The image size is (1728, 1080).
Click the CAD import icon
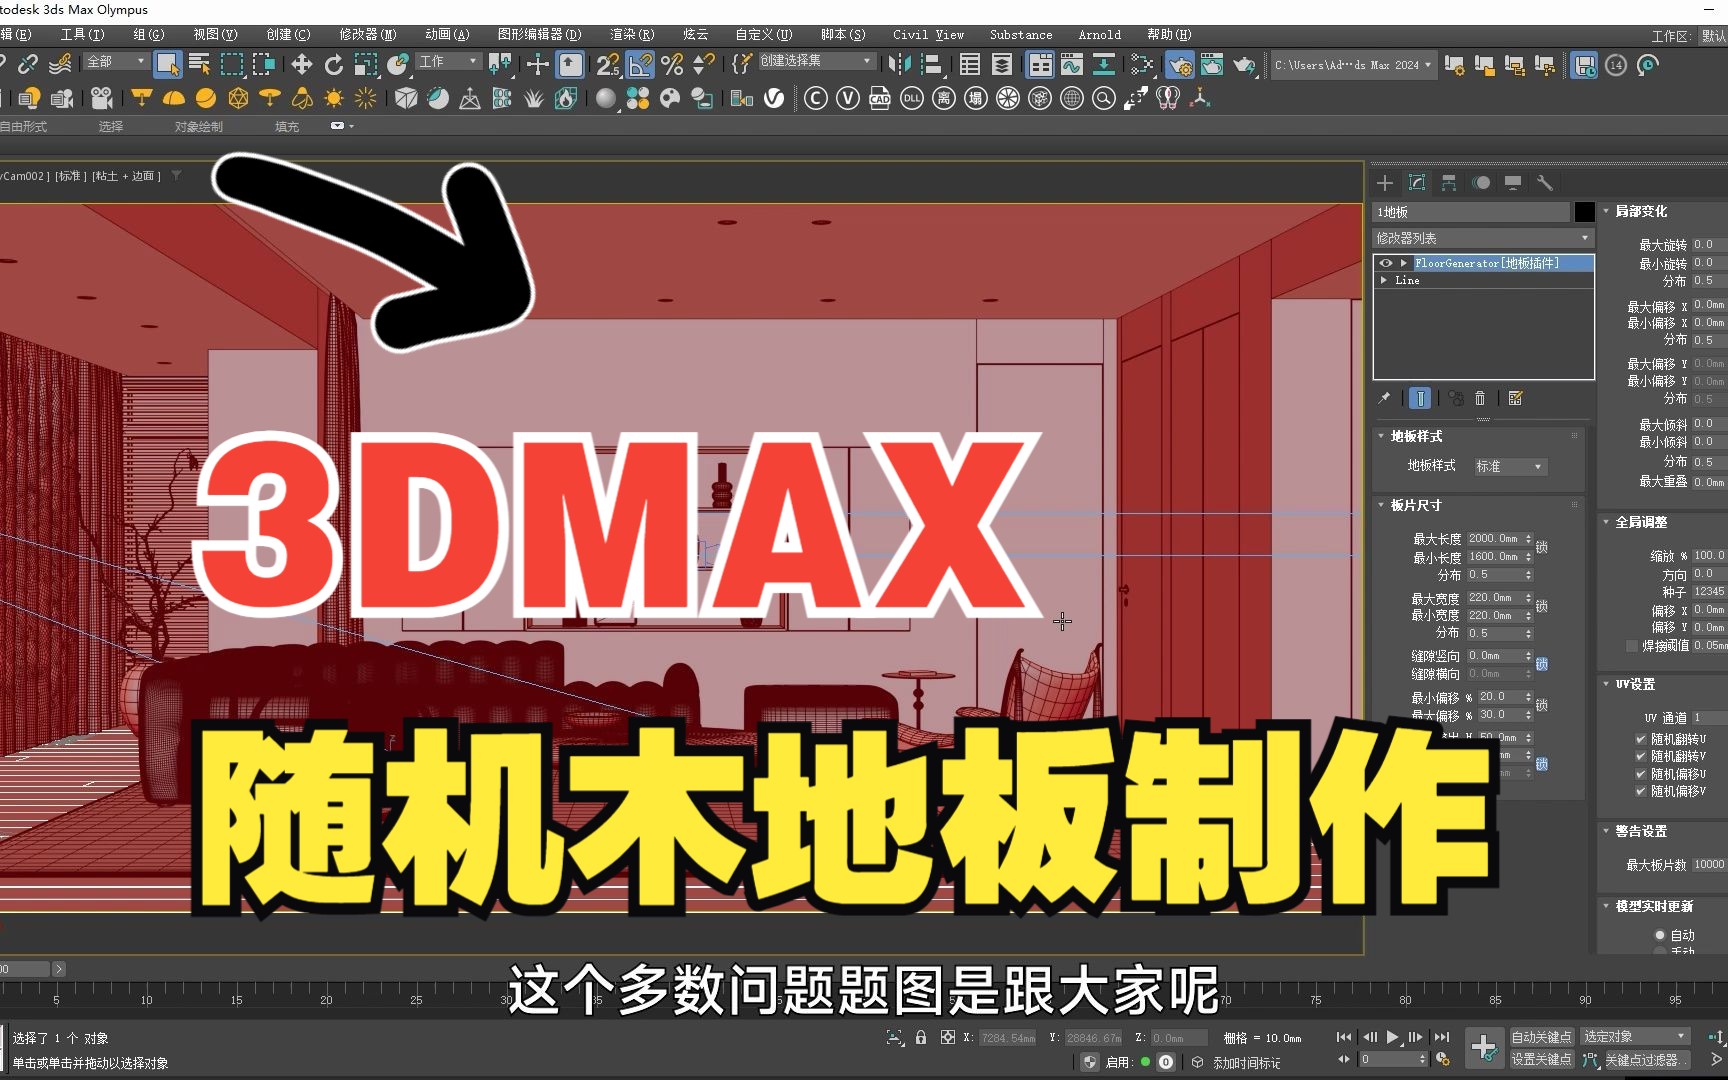pos(880,98)
